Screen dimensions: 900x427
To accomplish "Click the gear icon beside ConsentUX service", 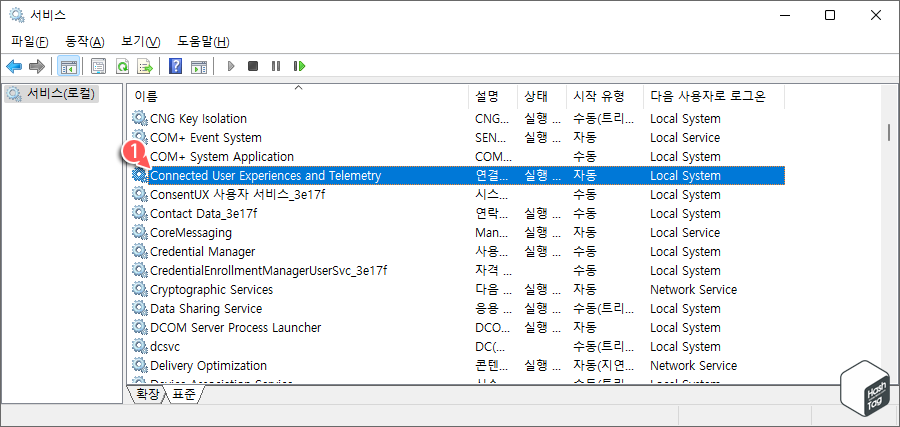I will click(x=139, y=194).
